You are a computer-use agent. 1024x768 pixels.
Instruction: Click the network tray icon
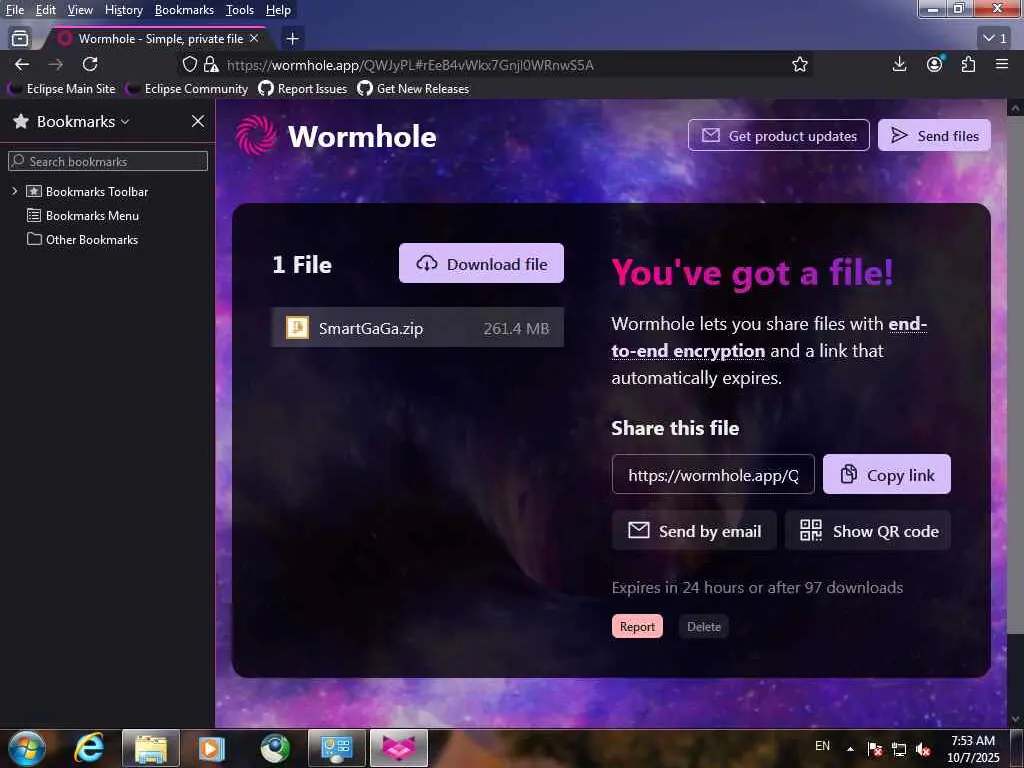point(899,749)
